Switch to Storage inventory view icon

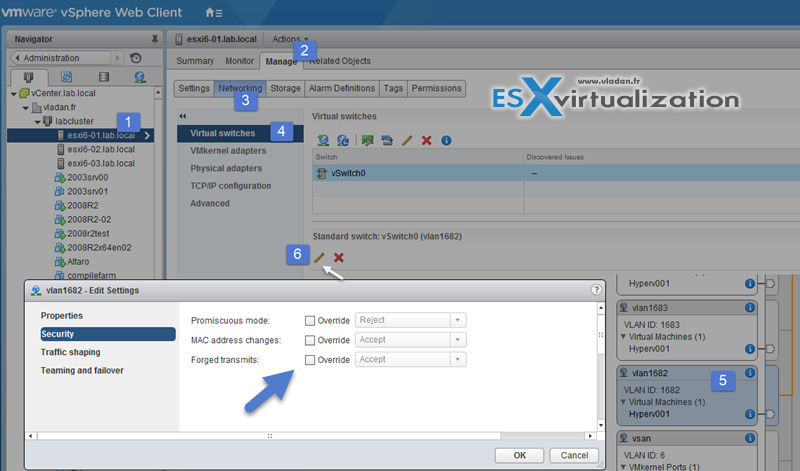point(104,77)
